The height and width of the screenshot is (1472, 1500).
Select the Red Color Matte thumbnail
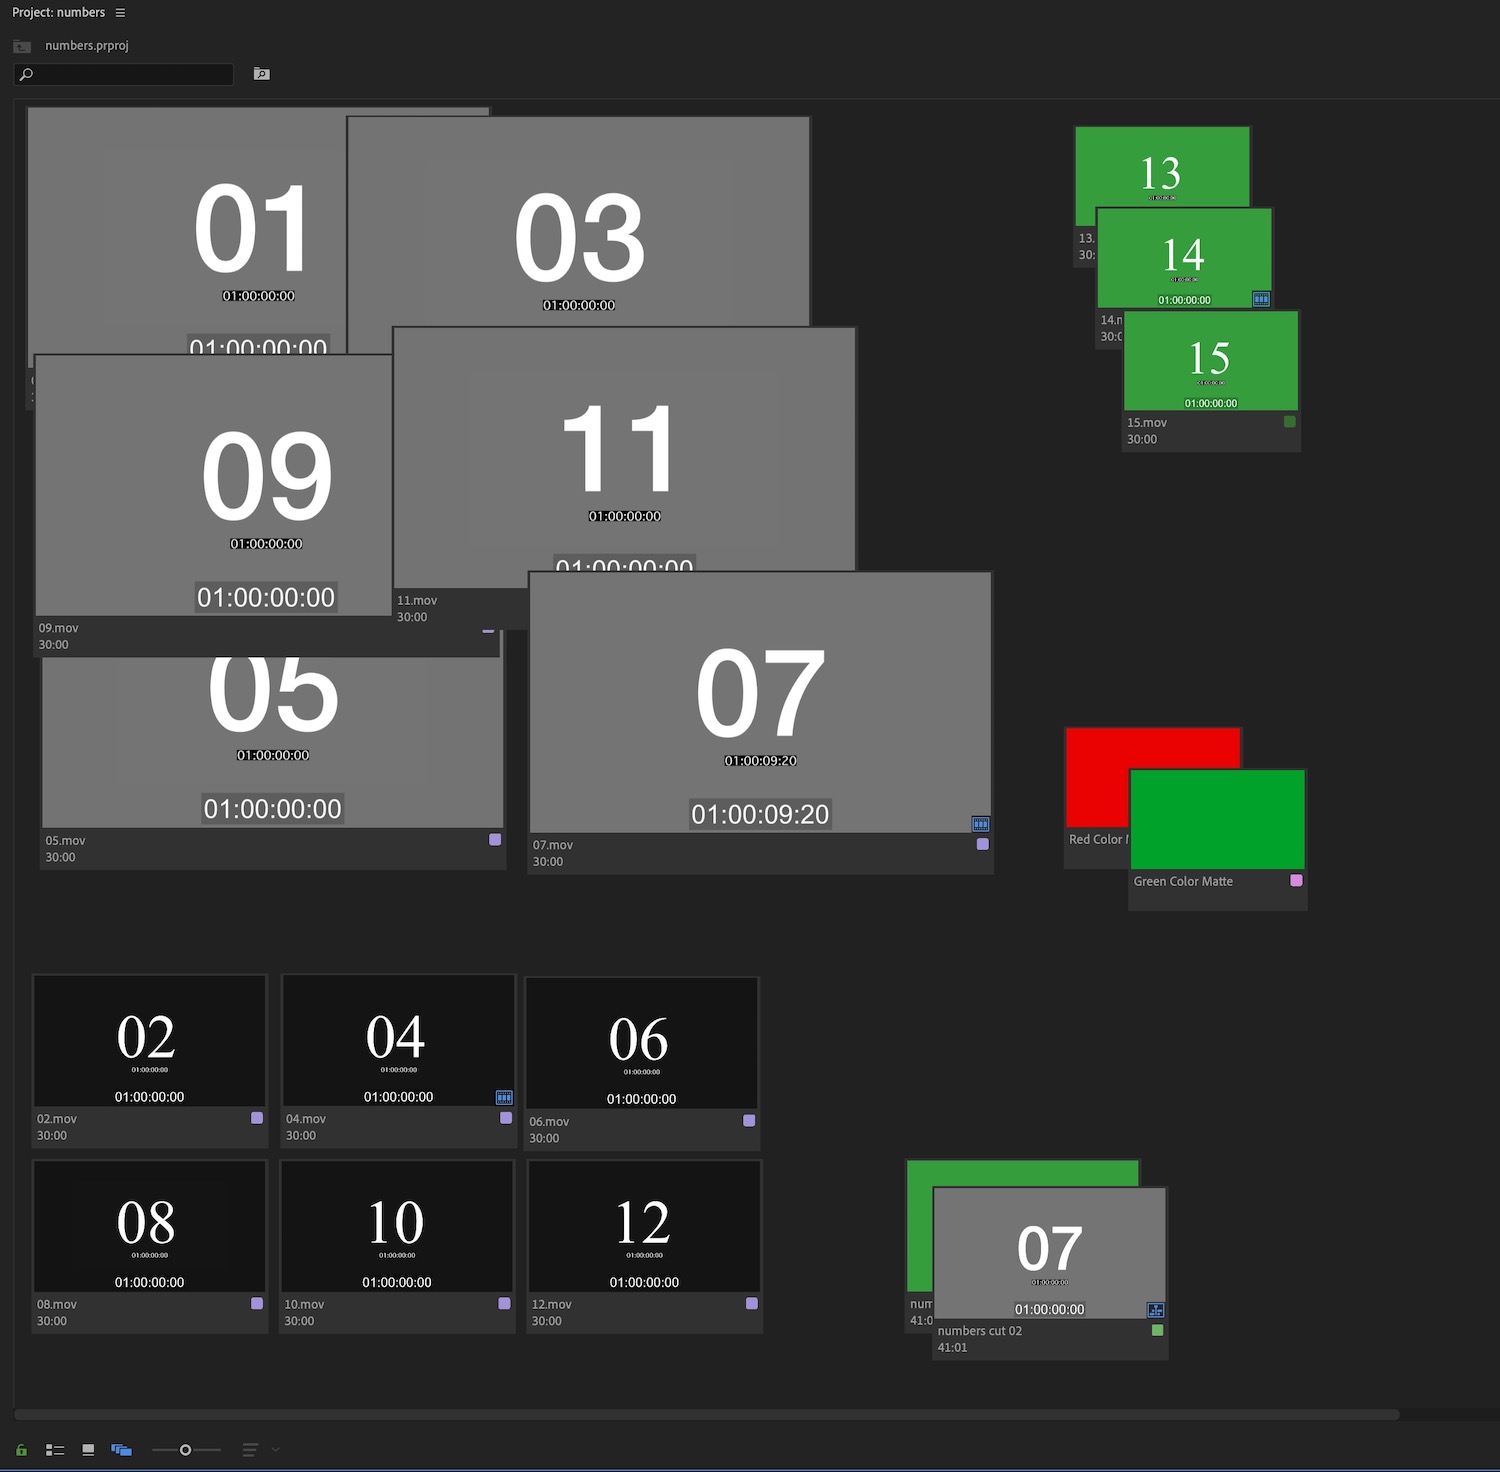click(x=1098, y=778)
